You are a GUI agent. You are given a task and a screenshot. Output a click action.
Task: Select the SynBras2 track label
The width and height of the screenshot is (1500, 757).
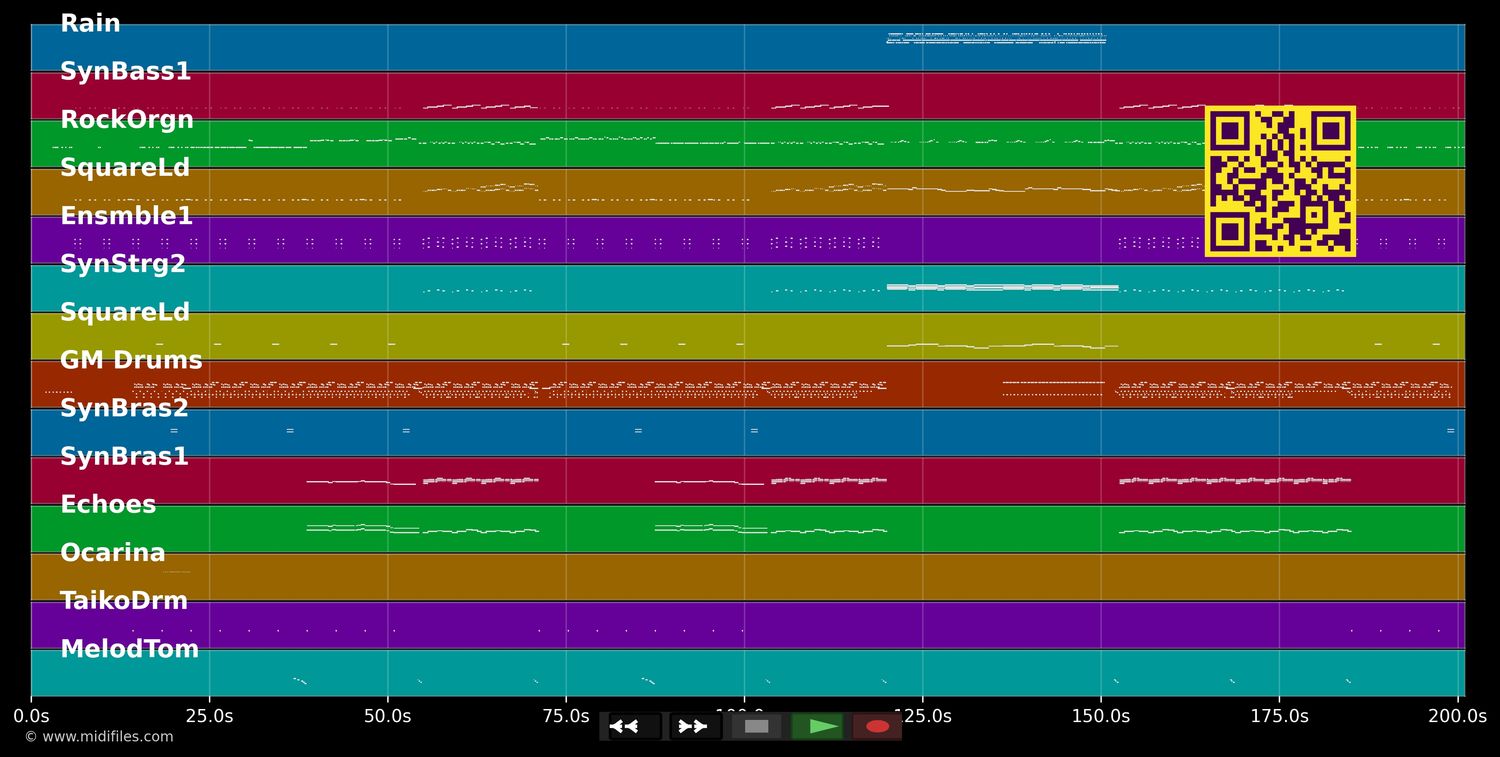(x=124, y=409)
